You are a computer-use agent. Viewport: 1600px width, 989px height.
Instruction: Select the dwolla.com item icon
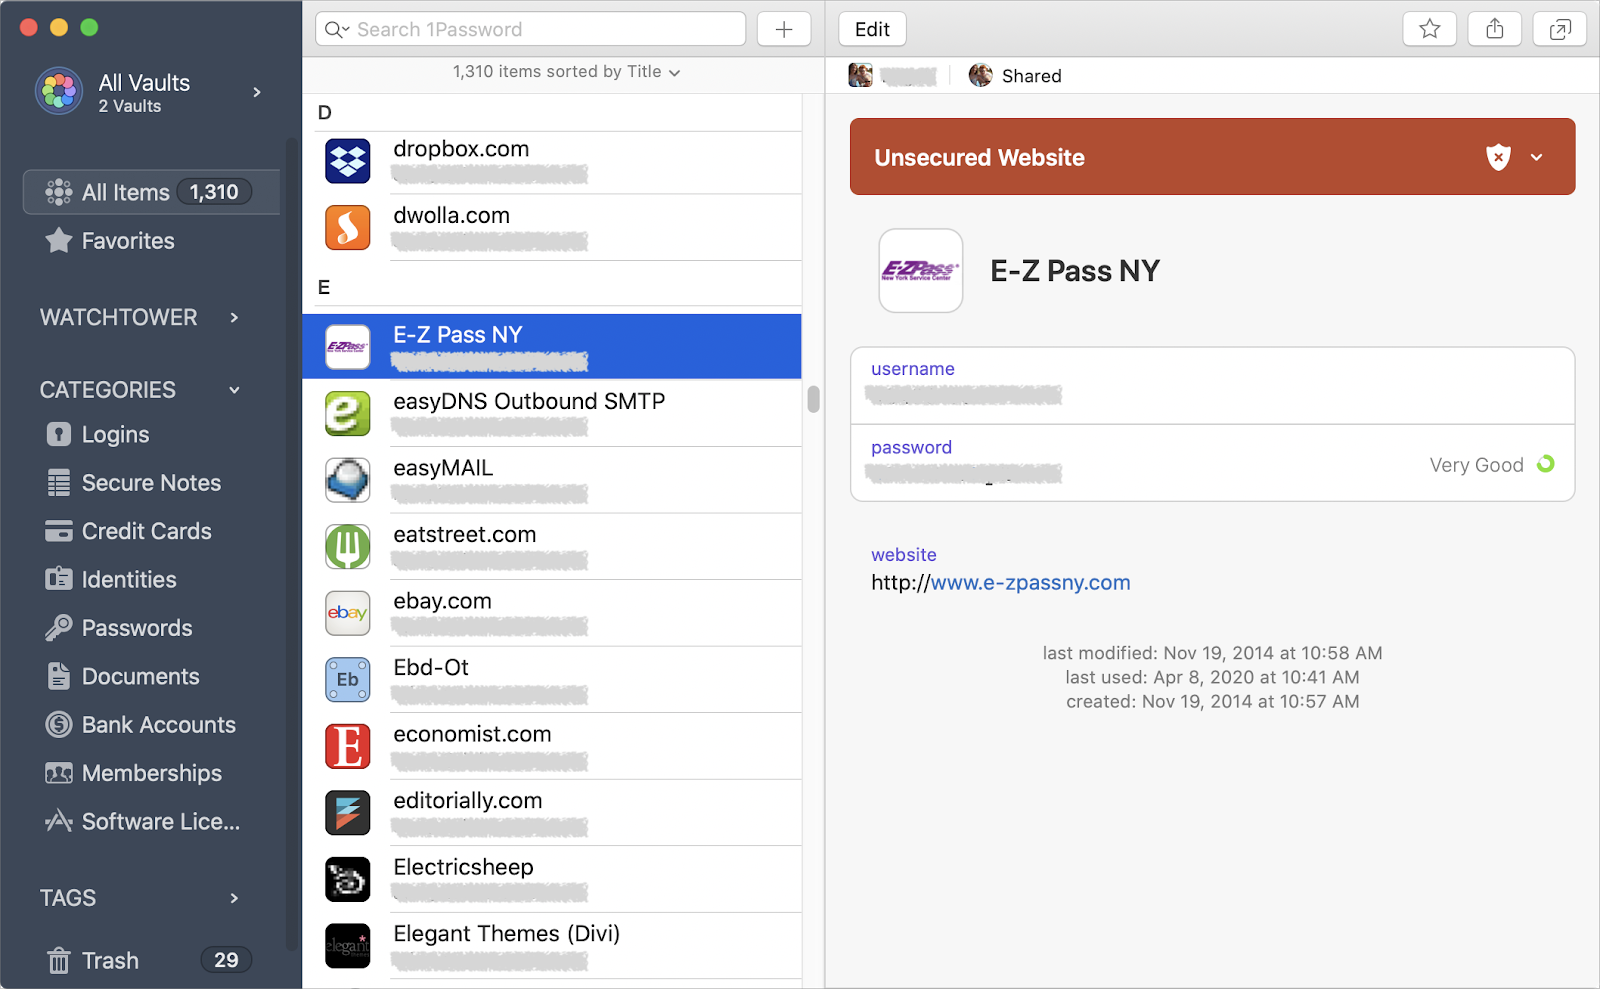point(348,228)
